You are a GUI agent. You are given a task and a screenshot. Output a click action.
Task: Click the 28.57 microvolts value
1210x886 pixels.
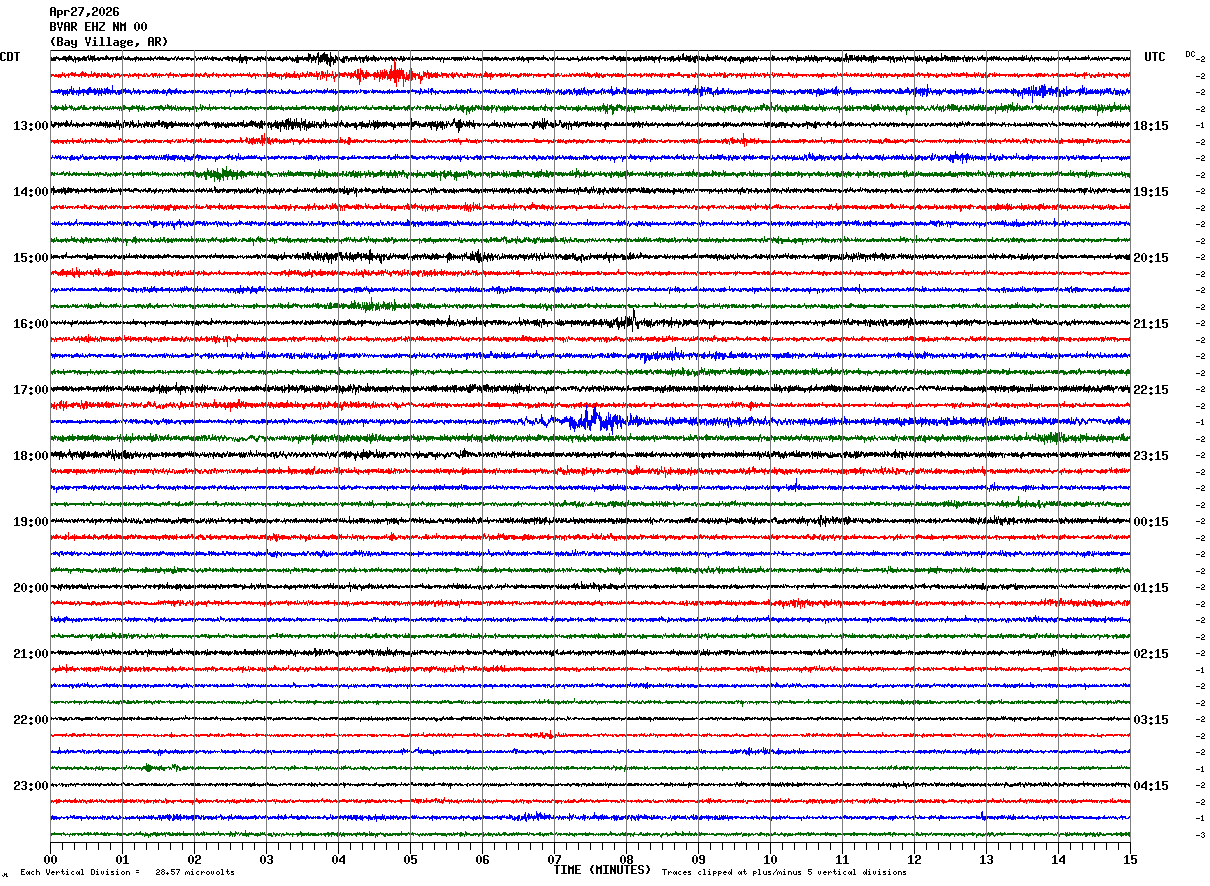pyautogui.click(x=195, y=872)
